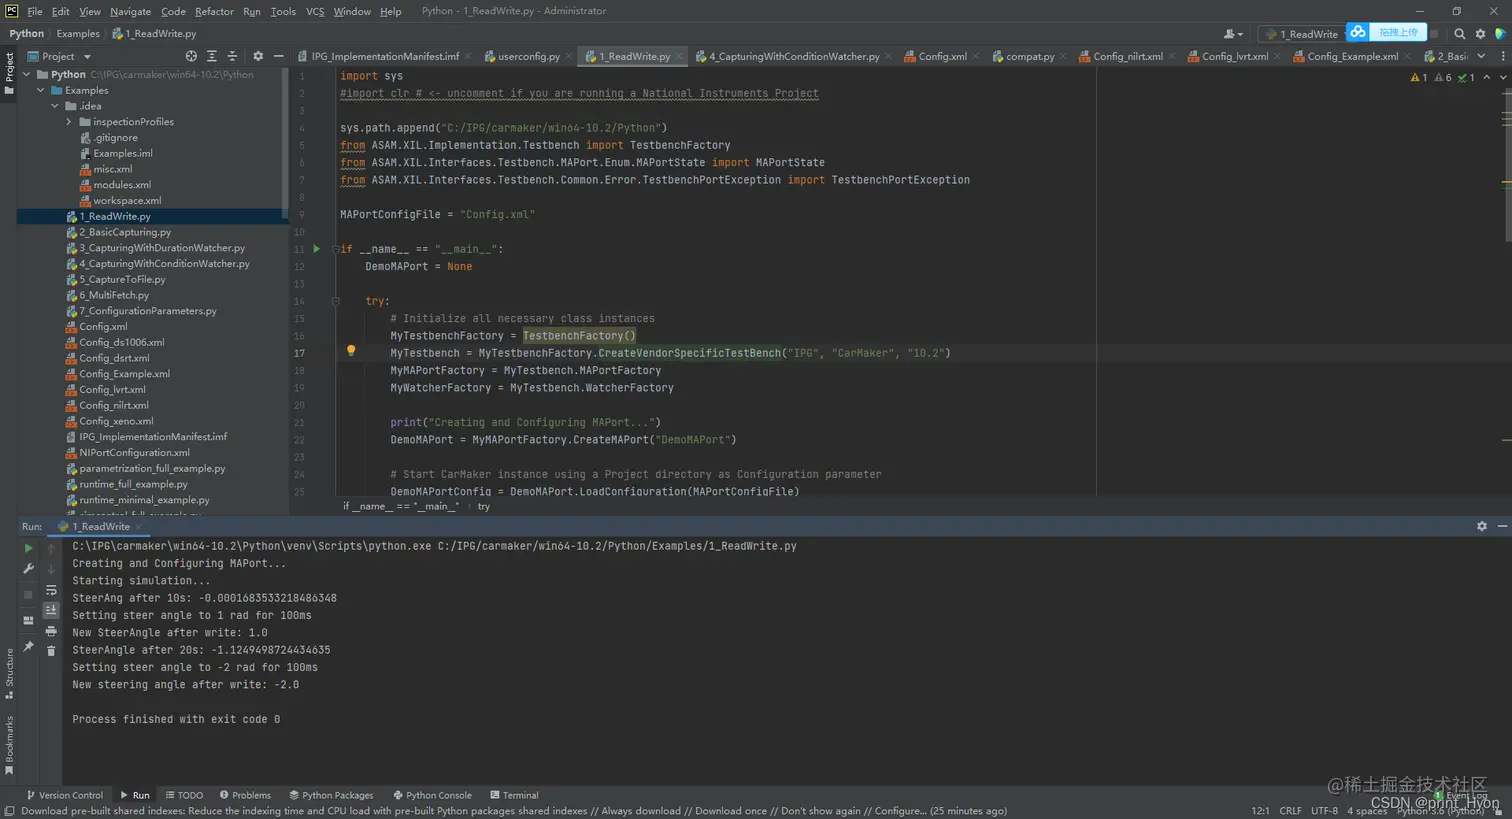Click the yellow lightbulb intention icon

point(351,351)
